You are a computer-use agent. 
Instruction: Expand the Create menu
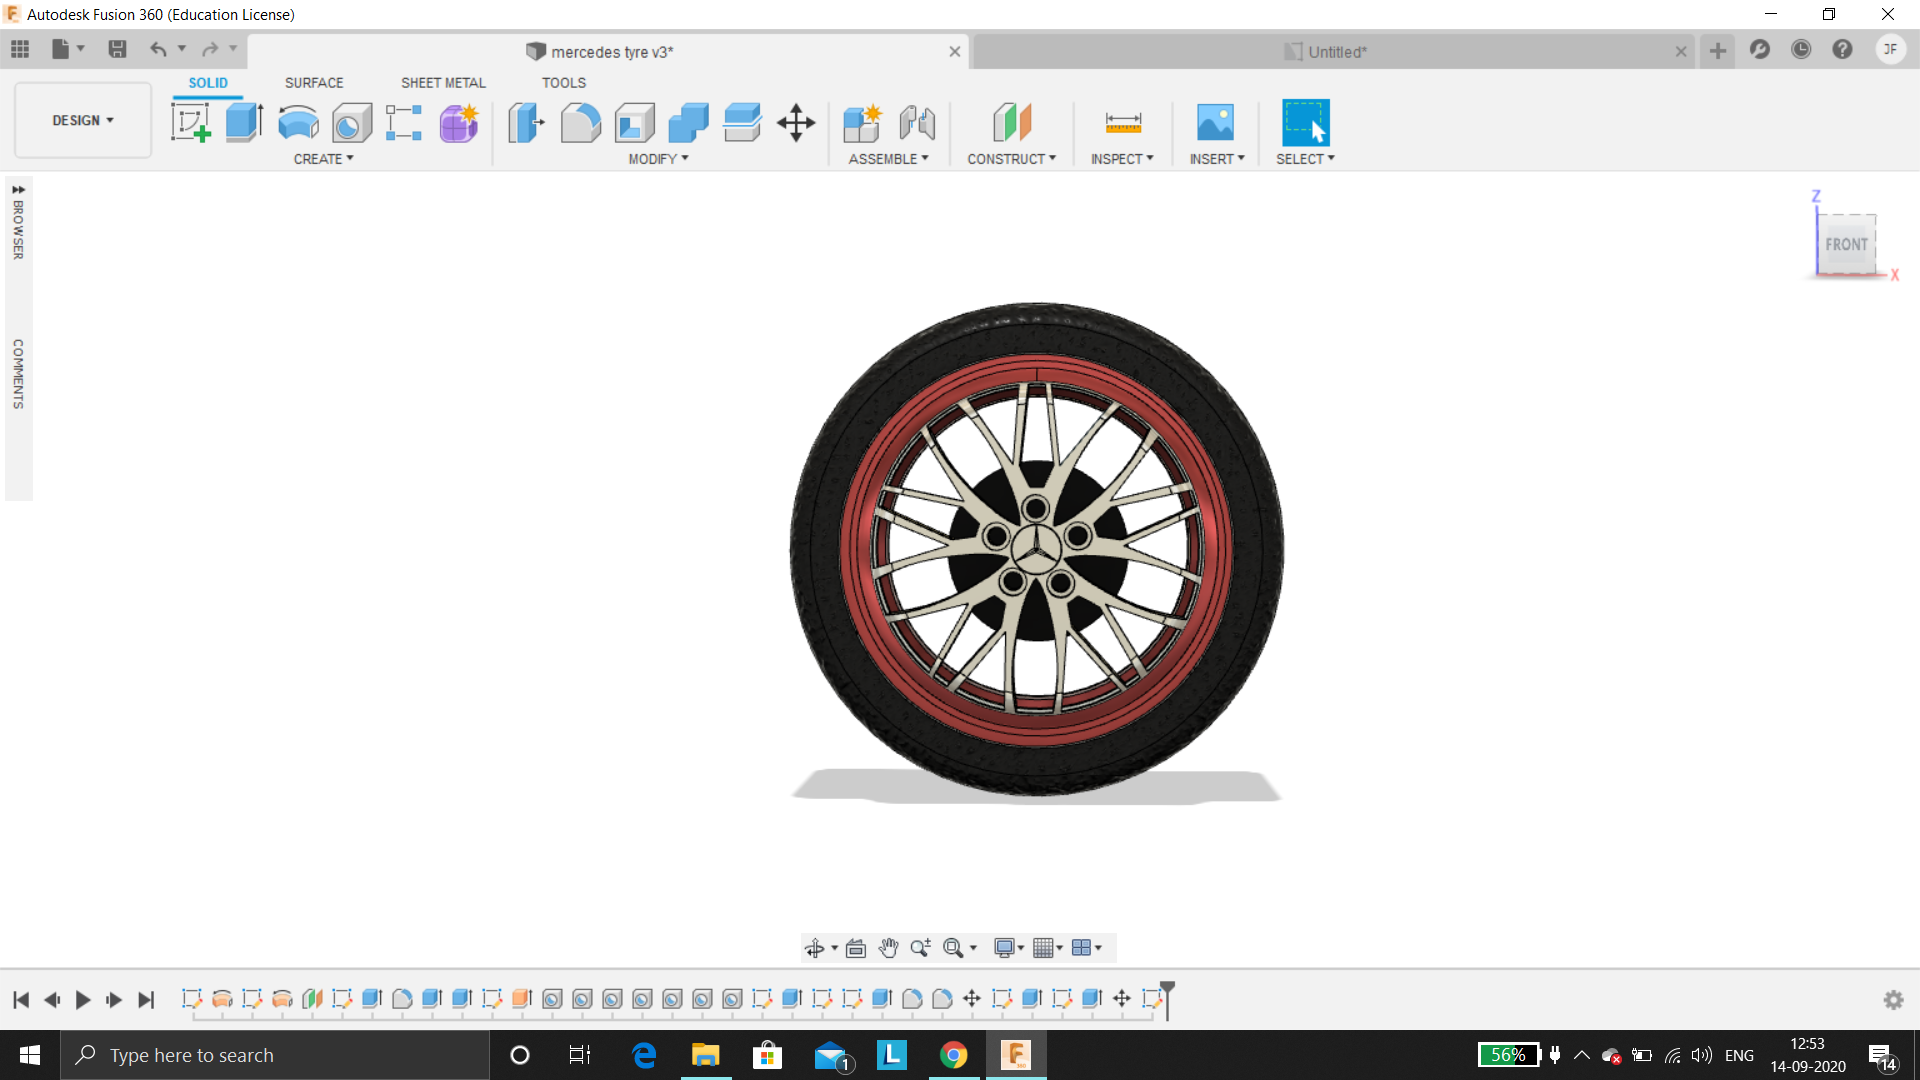323,159
